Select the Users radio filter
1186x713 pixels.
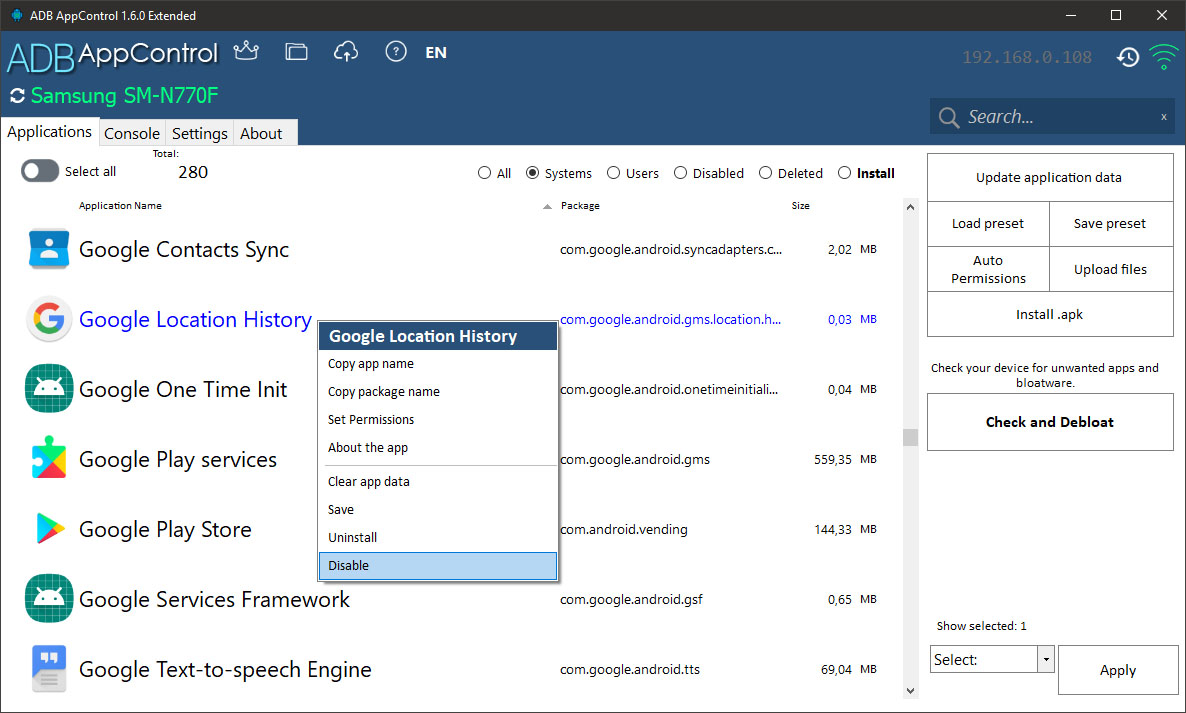tap(614, 173)
